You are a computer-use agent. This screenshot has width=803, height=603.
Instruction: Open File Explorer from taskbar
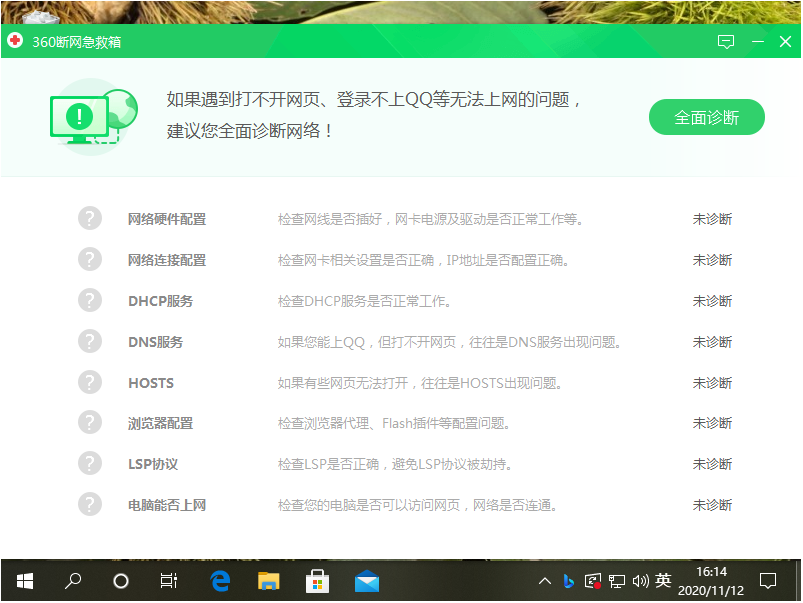[x=269, y=580]
